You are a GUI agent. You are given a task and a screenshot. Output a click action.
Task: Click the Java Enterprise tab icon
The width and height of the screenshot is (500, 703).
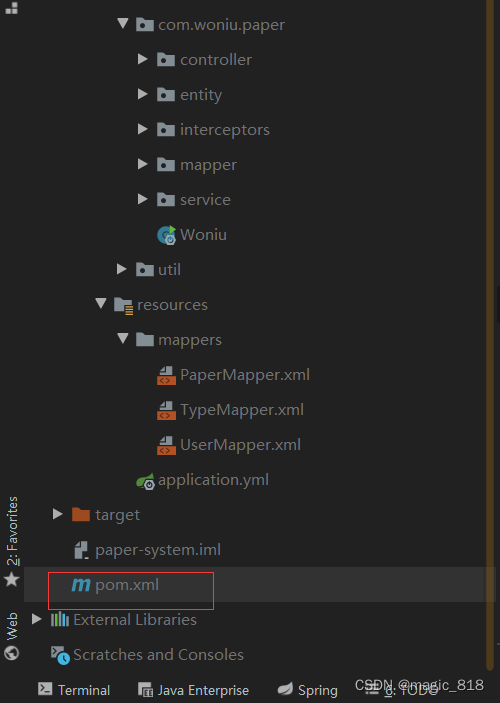[x=145, y=690]
